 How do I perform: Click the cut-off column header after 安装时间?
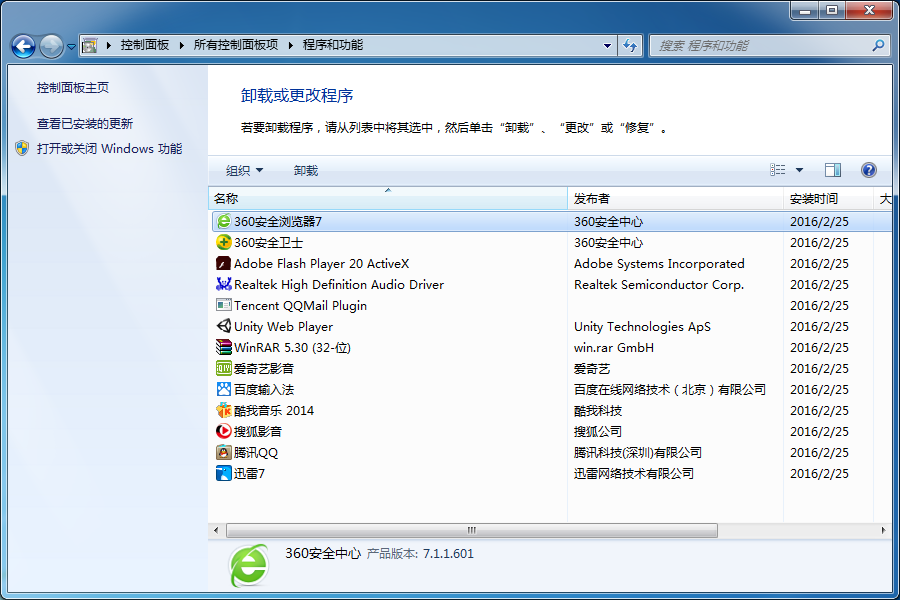click(x=884, y=199)
